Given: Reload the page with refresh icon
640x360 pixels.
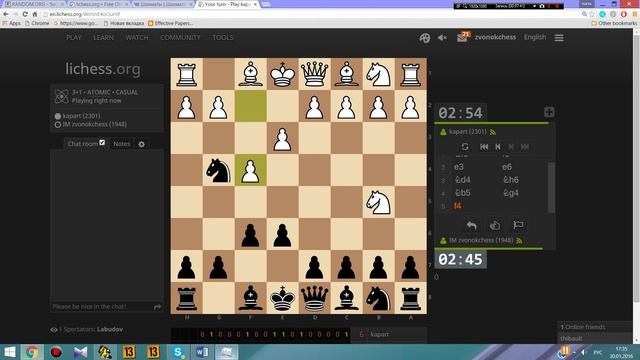Looking at the screenshot, I should pyautogui.click(x=25, y=14).
